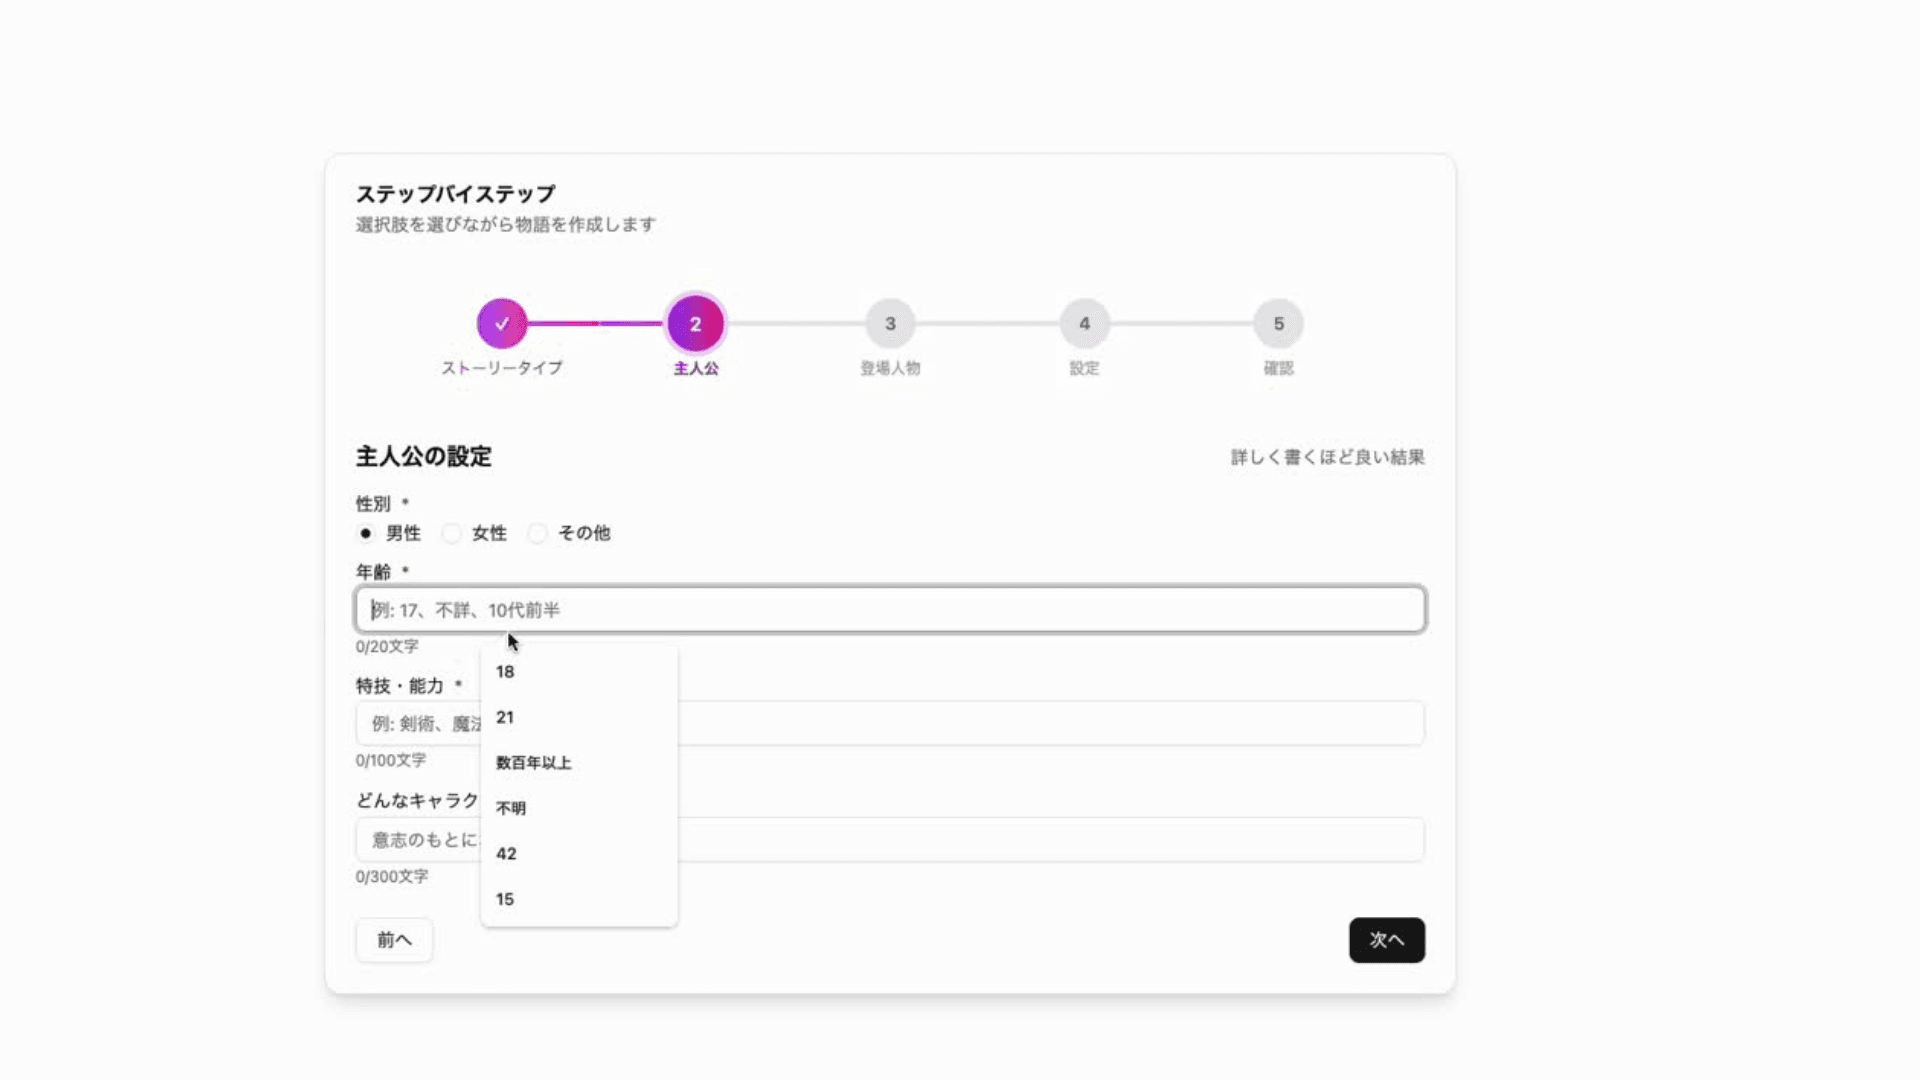
Task: Choose 15 from the age suggestion list
Action: pyautogui.click(x=505, y=899)
